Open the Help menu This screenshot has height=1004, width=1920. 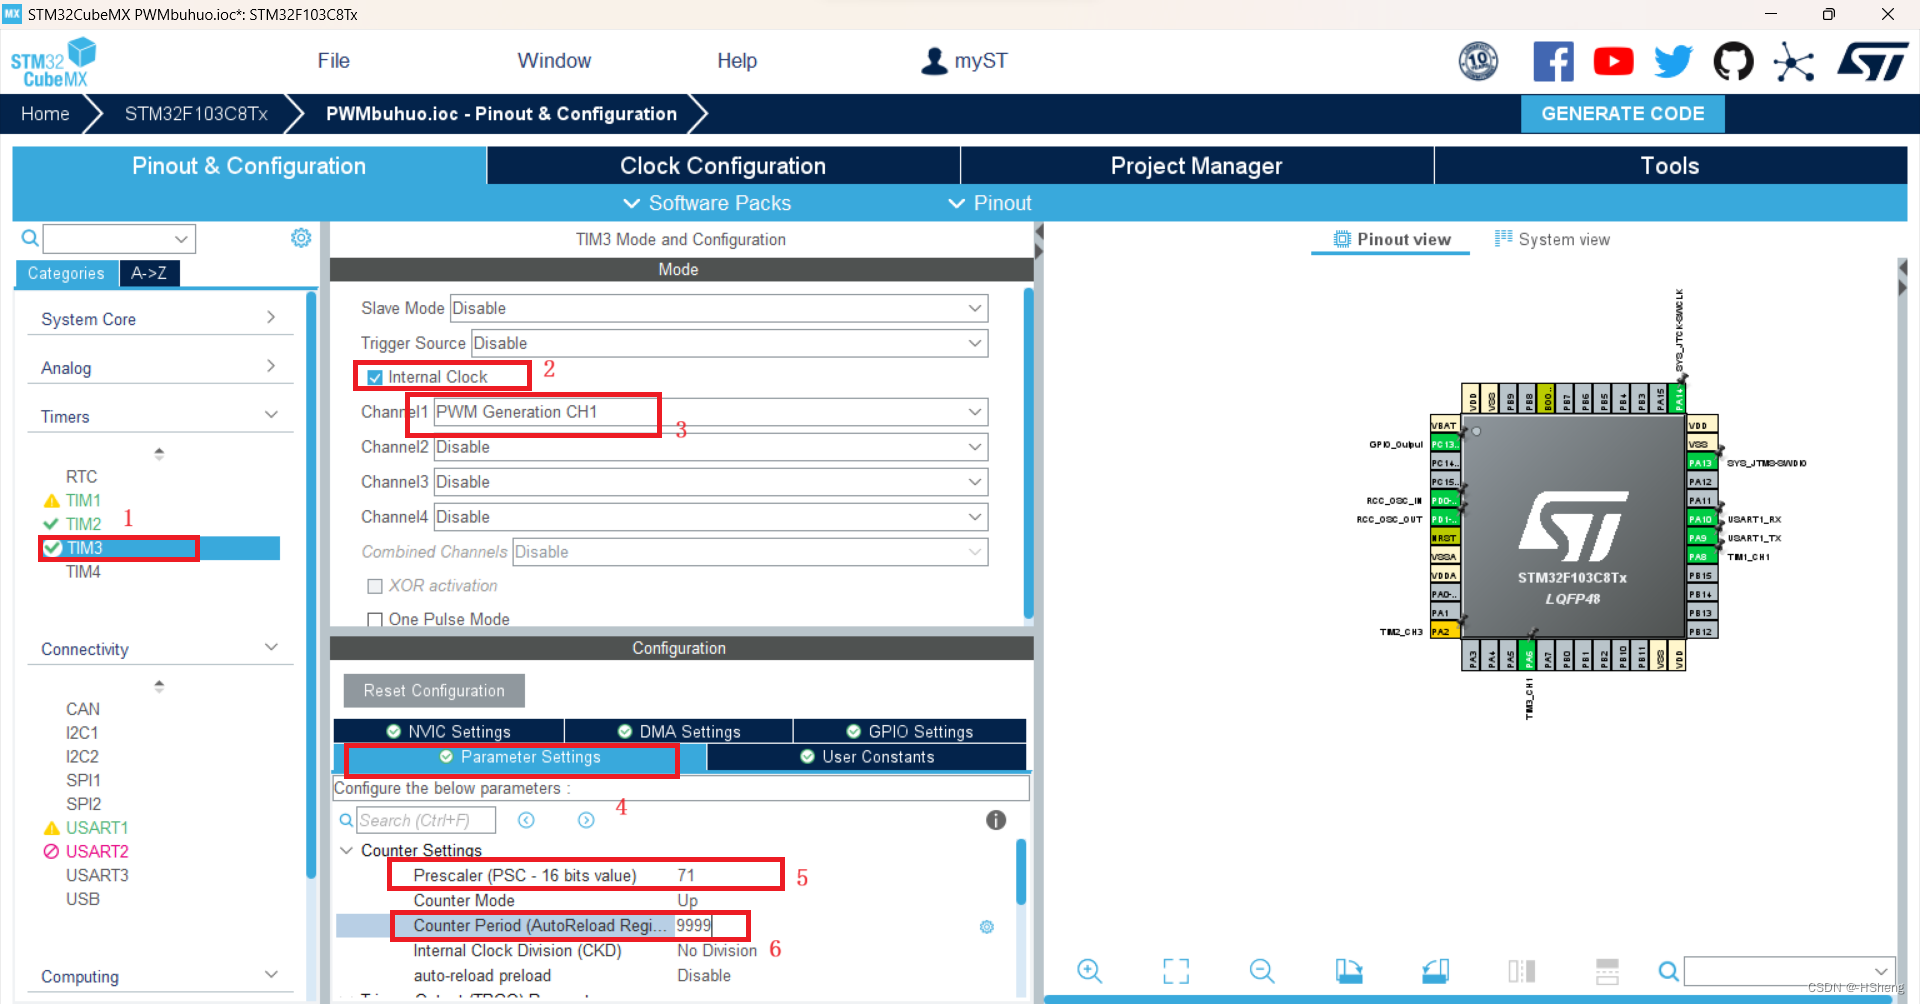737,61
